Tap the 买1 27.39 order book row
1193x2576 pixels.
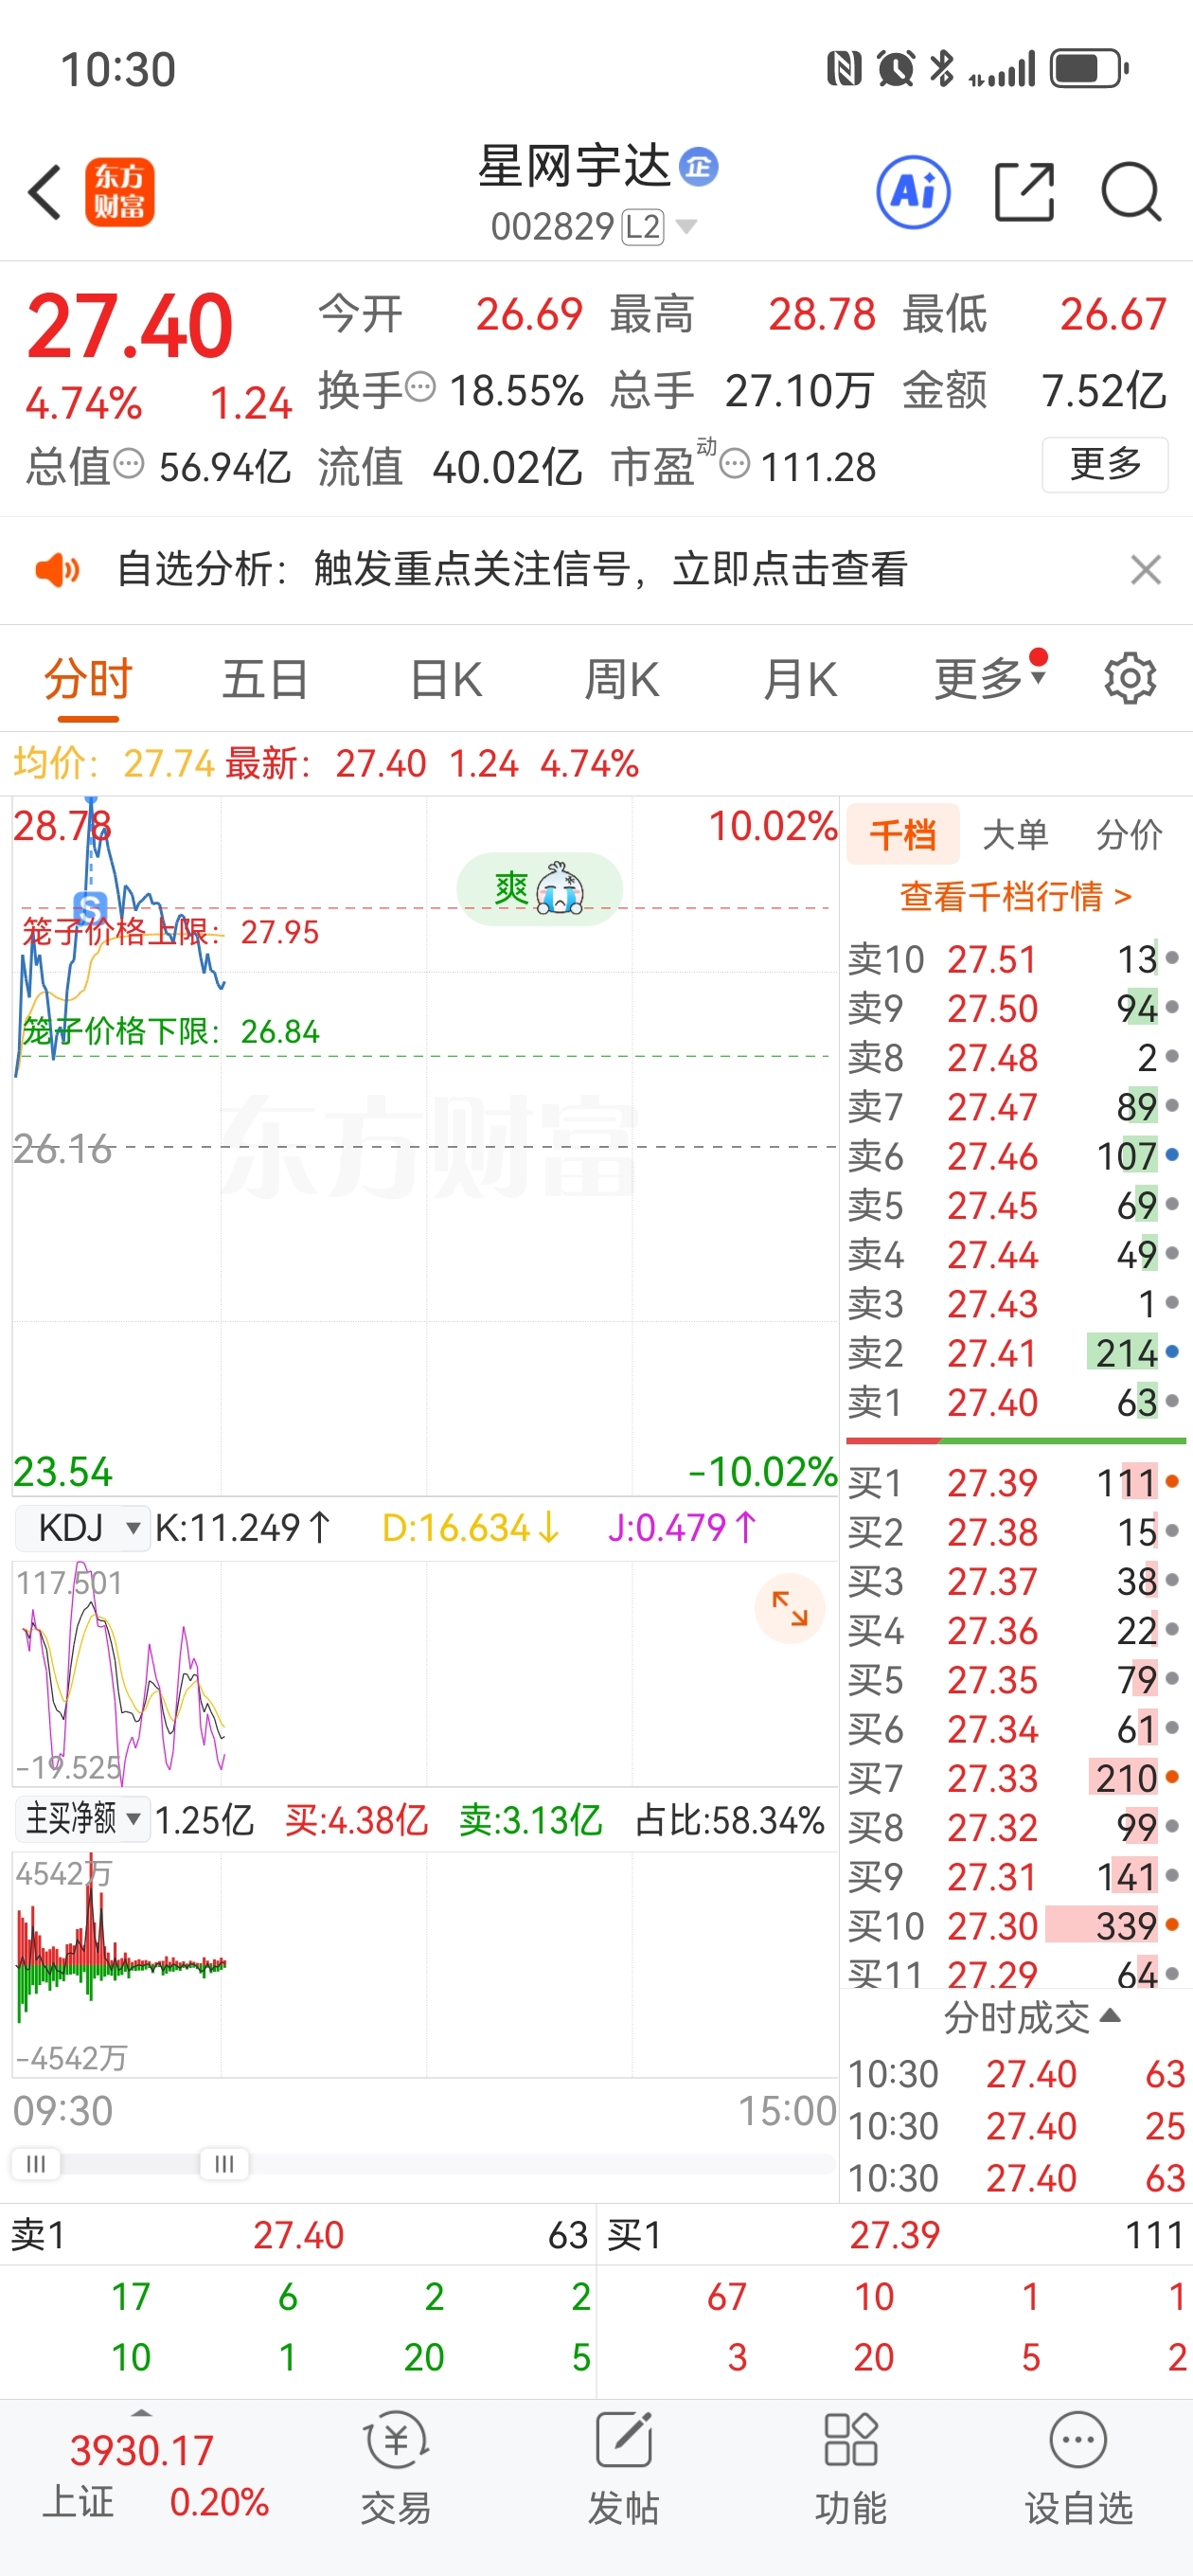click(1015, 1482)
